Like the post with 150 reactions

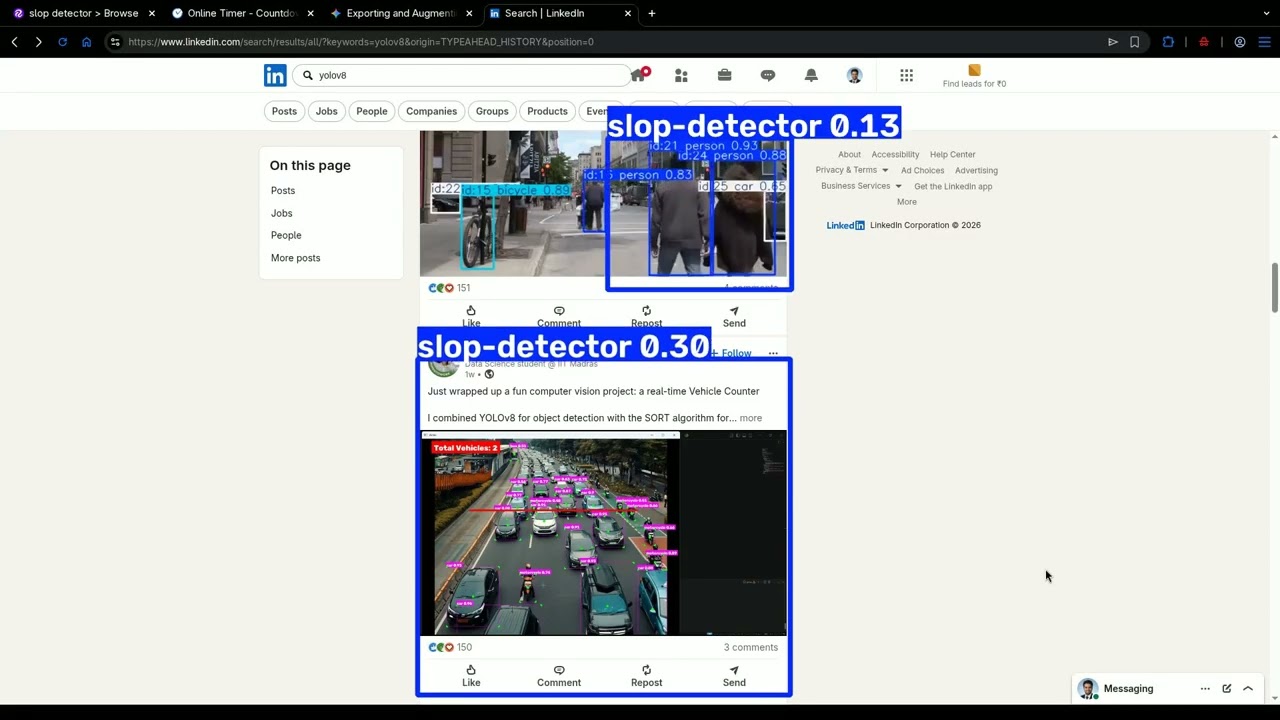tap(471, 676)
